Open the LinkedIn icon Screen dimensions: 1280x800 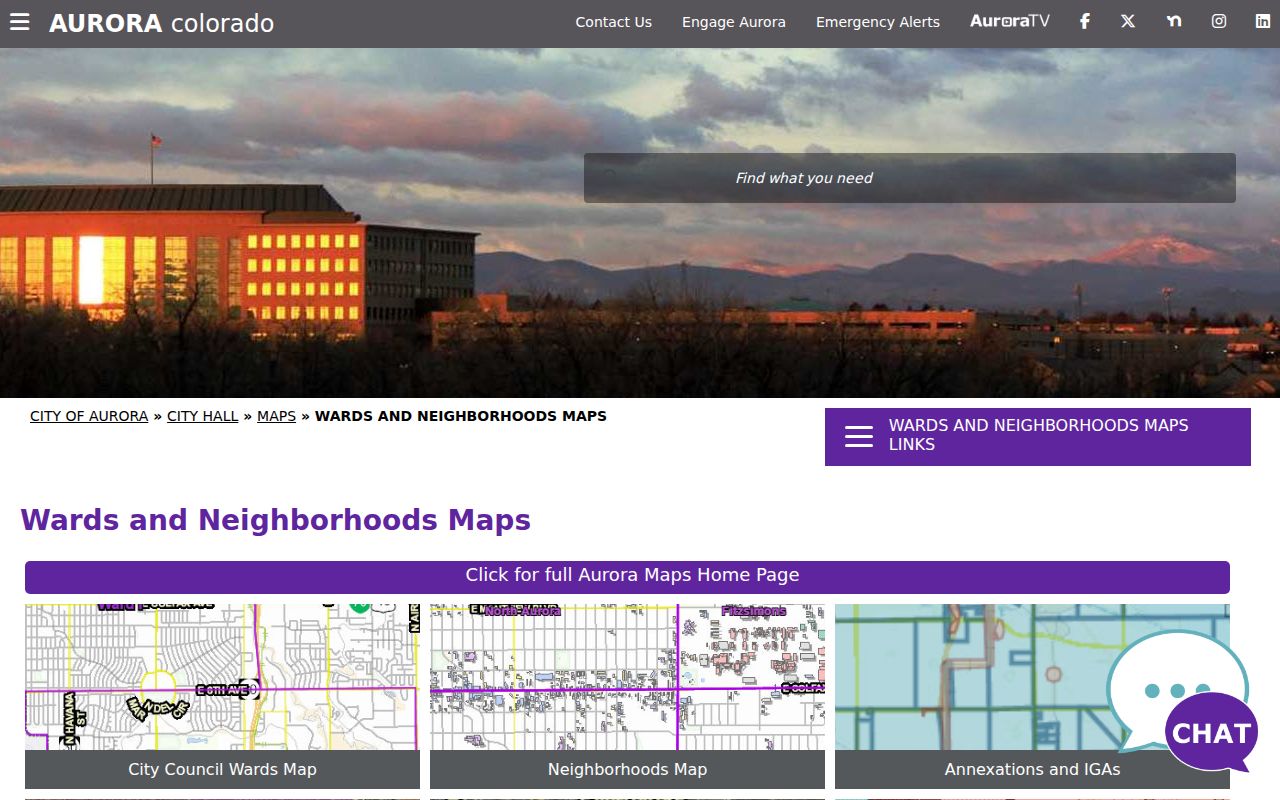click(x=1263, y=21)
